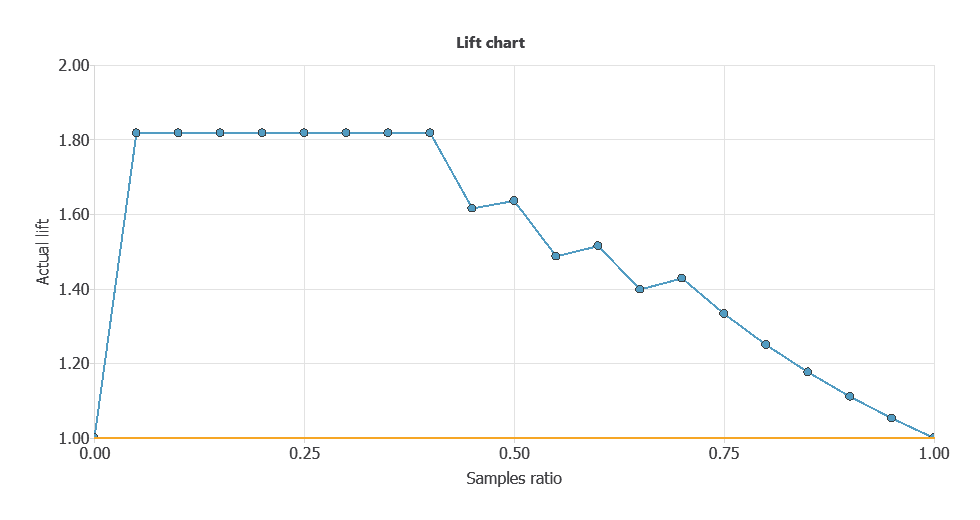980x520 pixels.
Task: Select the data point at samples ratio 0.85
Action: tap(808, 372)
